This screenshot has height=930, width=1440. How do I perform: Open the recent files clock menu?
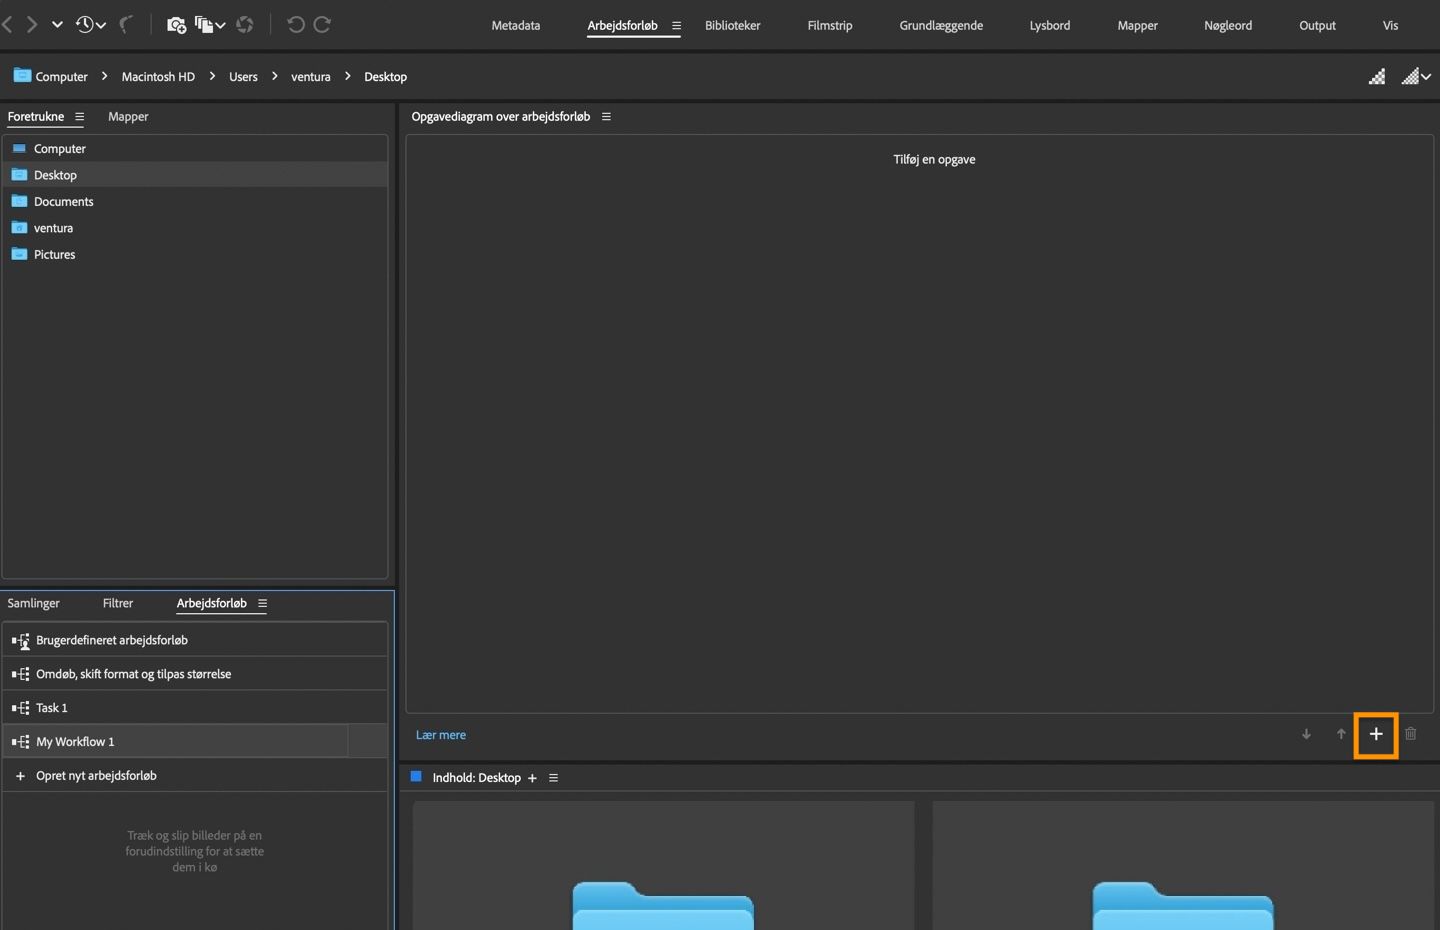click(x=90, y=24)
